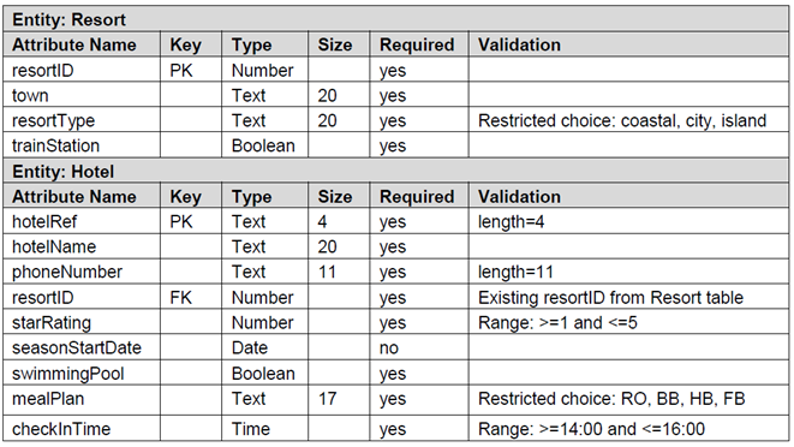
Task: Select the "town" attribute cell
Action: coord(30,95)
